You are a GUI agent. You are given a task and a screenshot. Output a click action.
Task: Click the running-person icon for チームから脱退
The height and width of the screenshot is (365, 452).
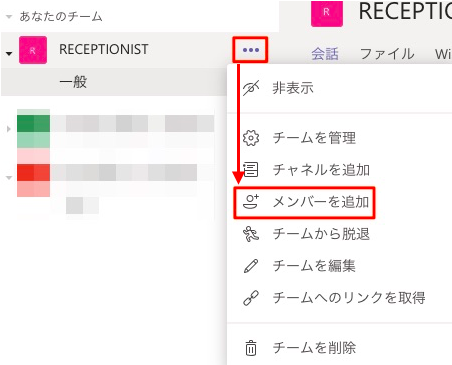[x=251, y=234]
